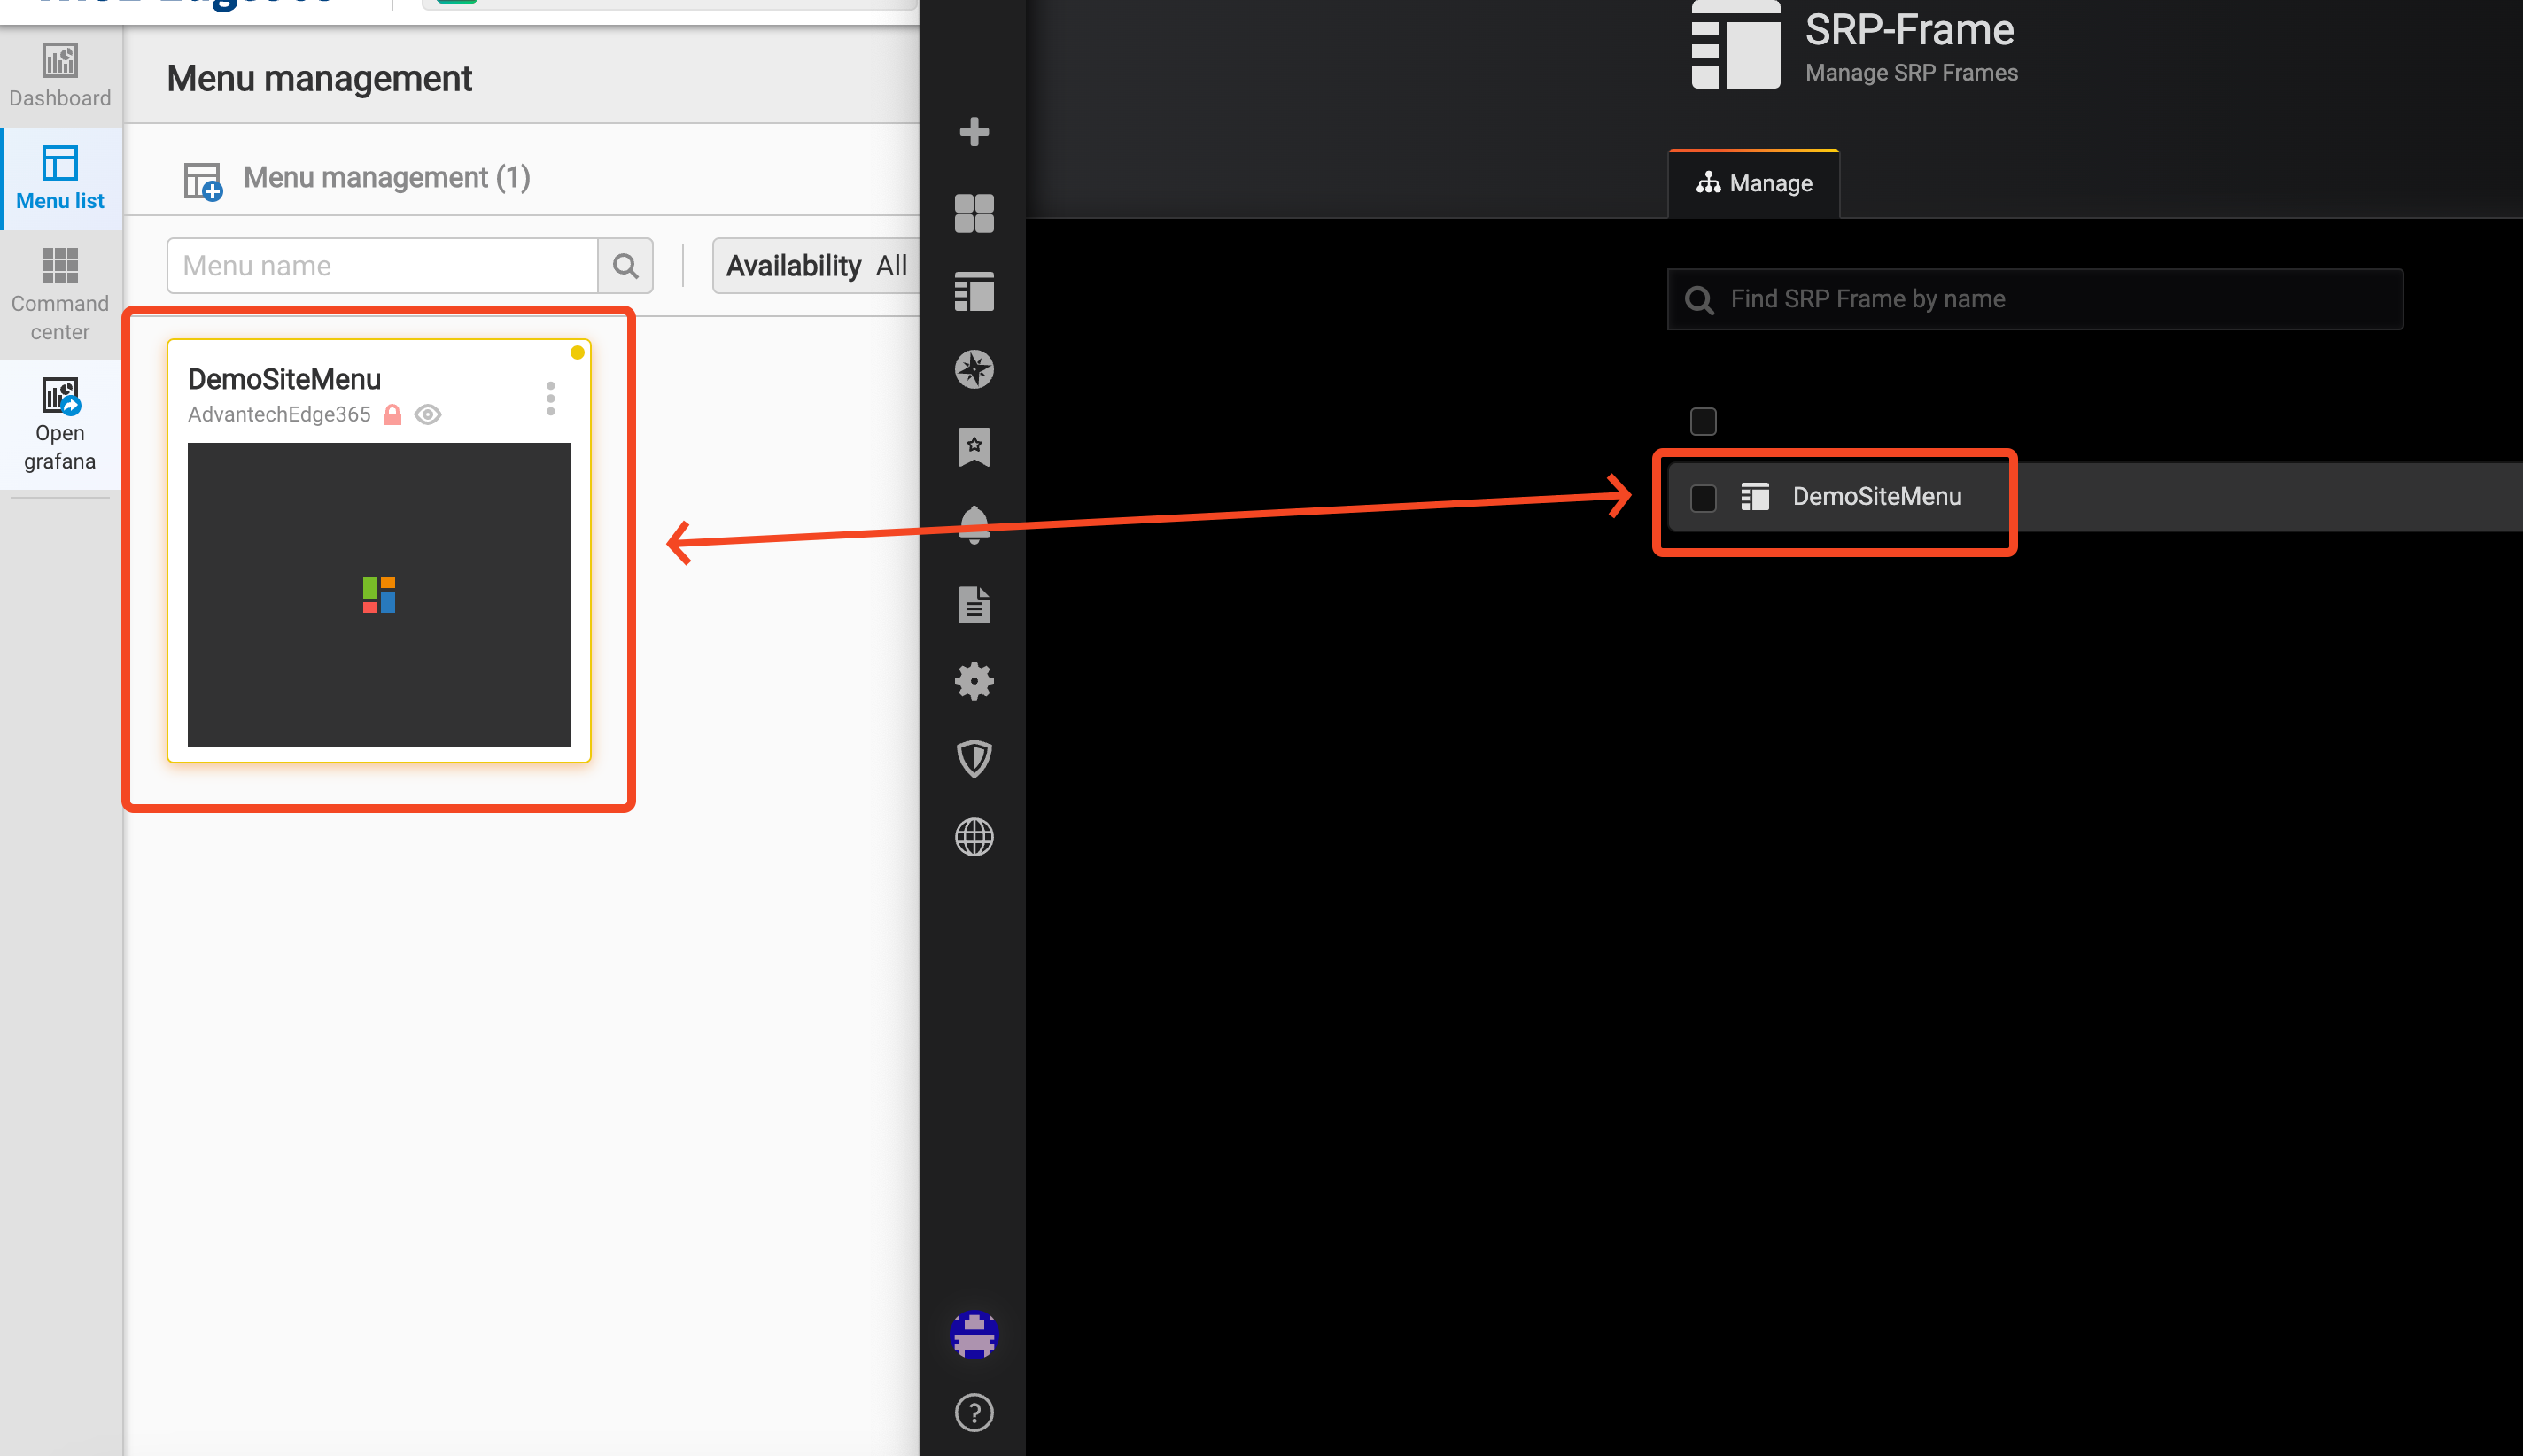Viewport: 2523px width, 1456px height.
Task: Open the Explore compass icon
Action: (x=974, y=369)
